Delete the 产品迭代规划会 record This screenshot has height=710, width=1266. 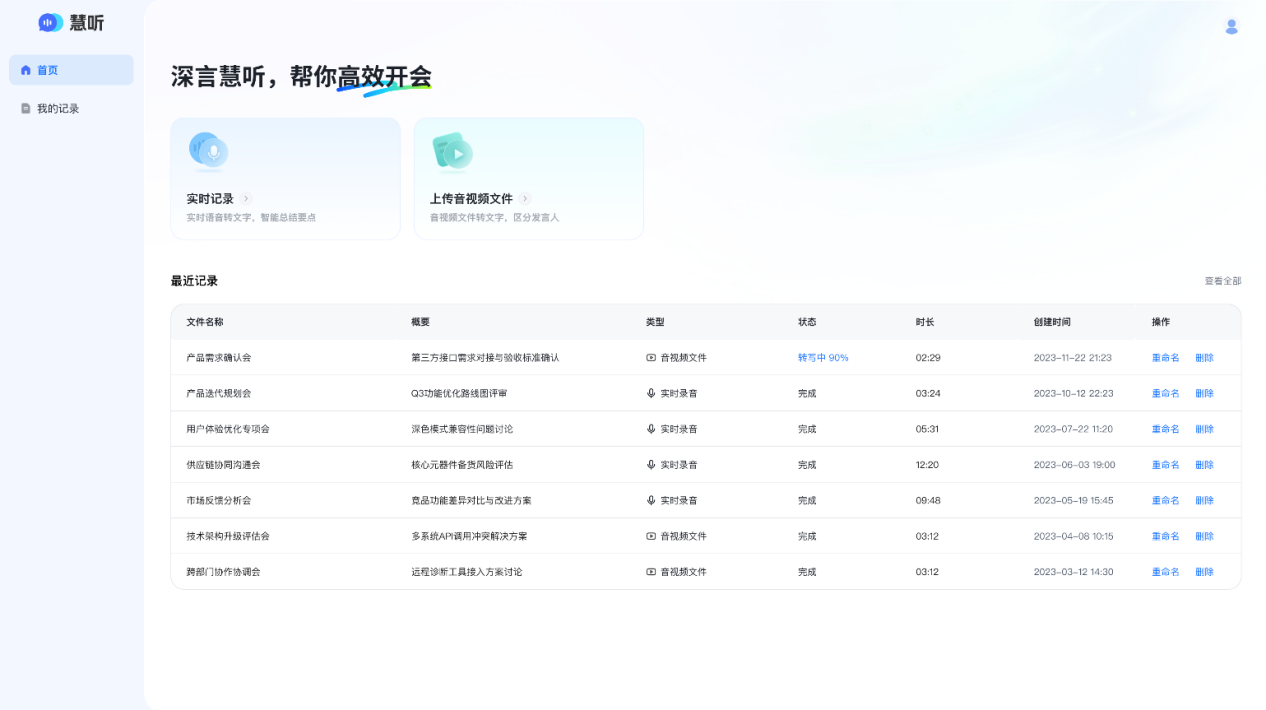click(1204, 394)
